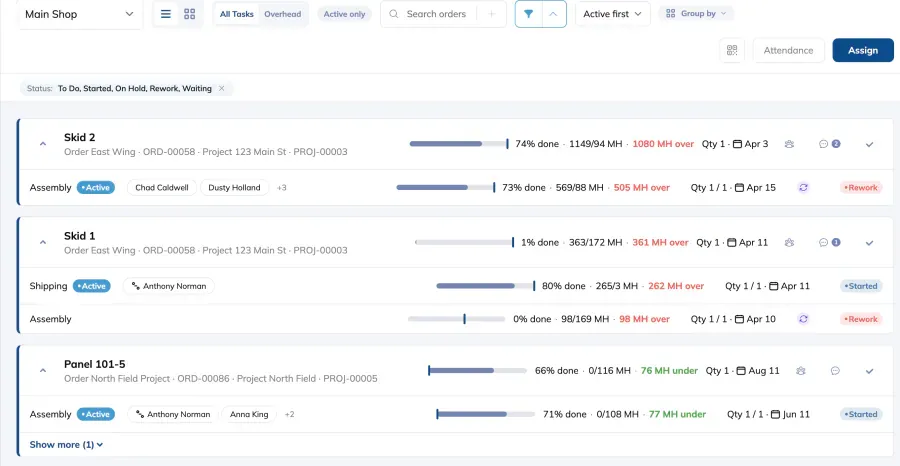Click the funnel filter icon

pyautogui.click(x=529, y=14)
